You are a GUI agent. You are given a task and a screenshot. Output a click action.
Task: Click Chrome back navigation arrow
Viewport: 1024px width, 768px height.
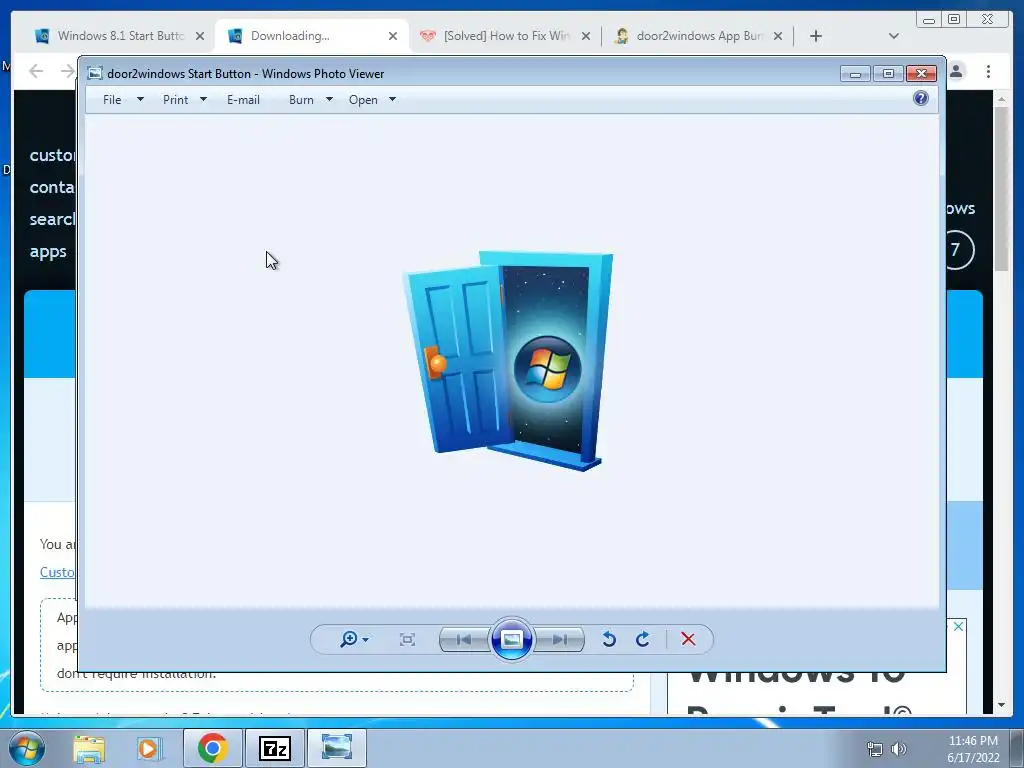pos(36,71)
